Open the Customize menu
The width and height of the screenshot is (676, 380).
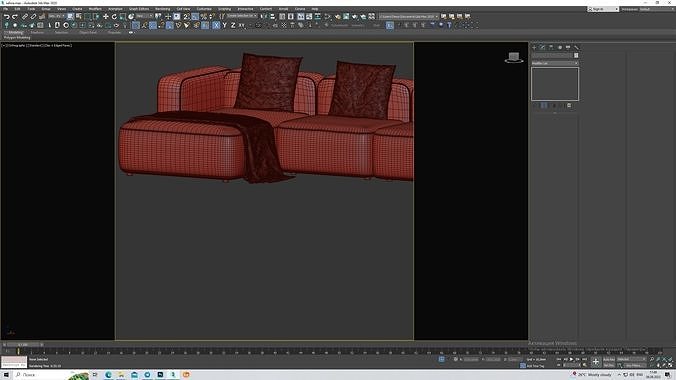click(204, 9)
